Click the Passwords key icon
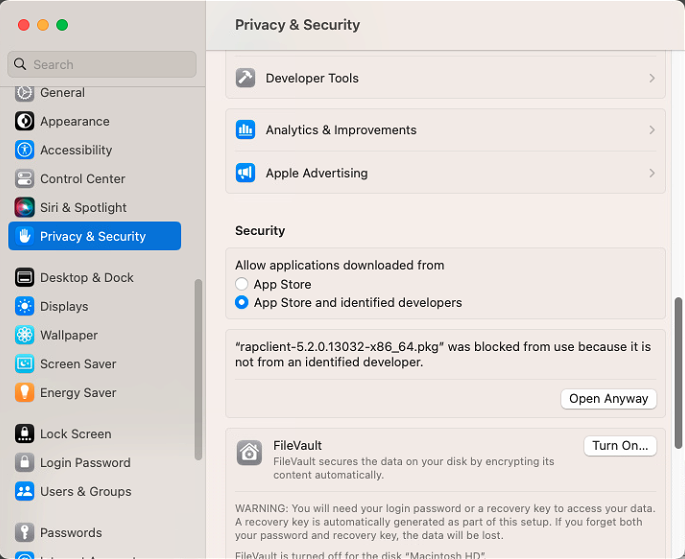Viewport: 685px width, 559px height. 24,532
